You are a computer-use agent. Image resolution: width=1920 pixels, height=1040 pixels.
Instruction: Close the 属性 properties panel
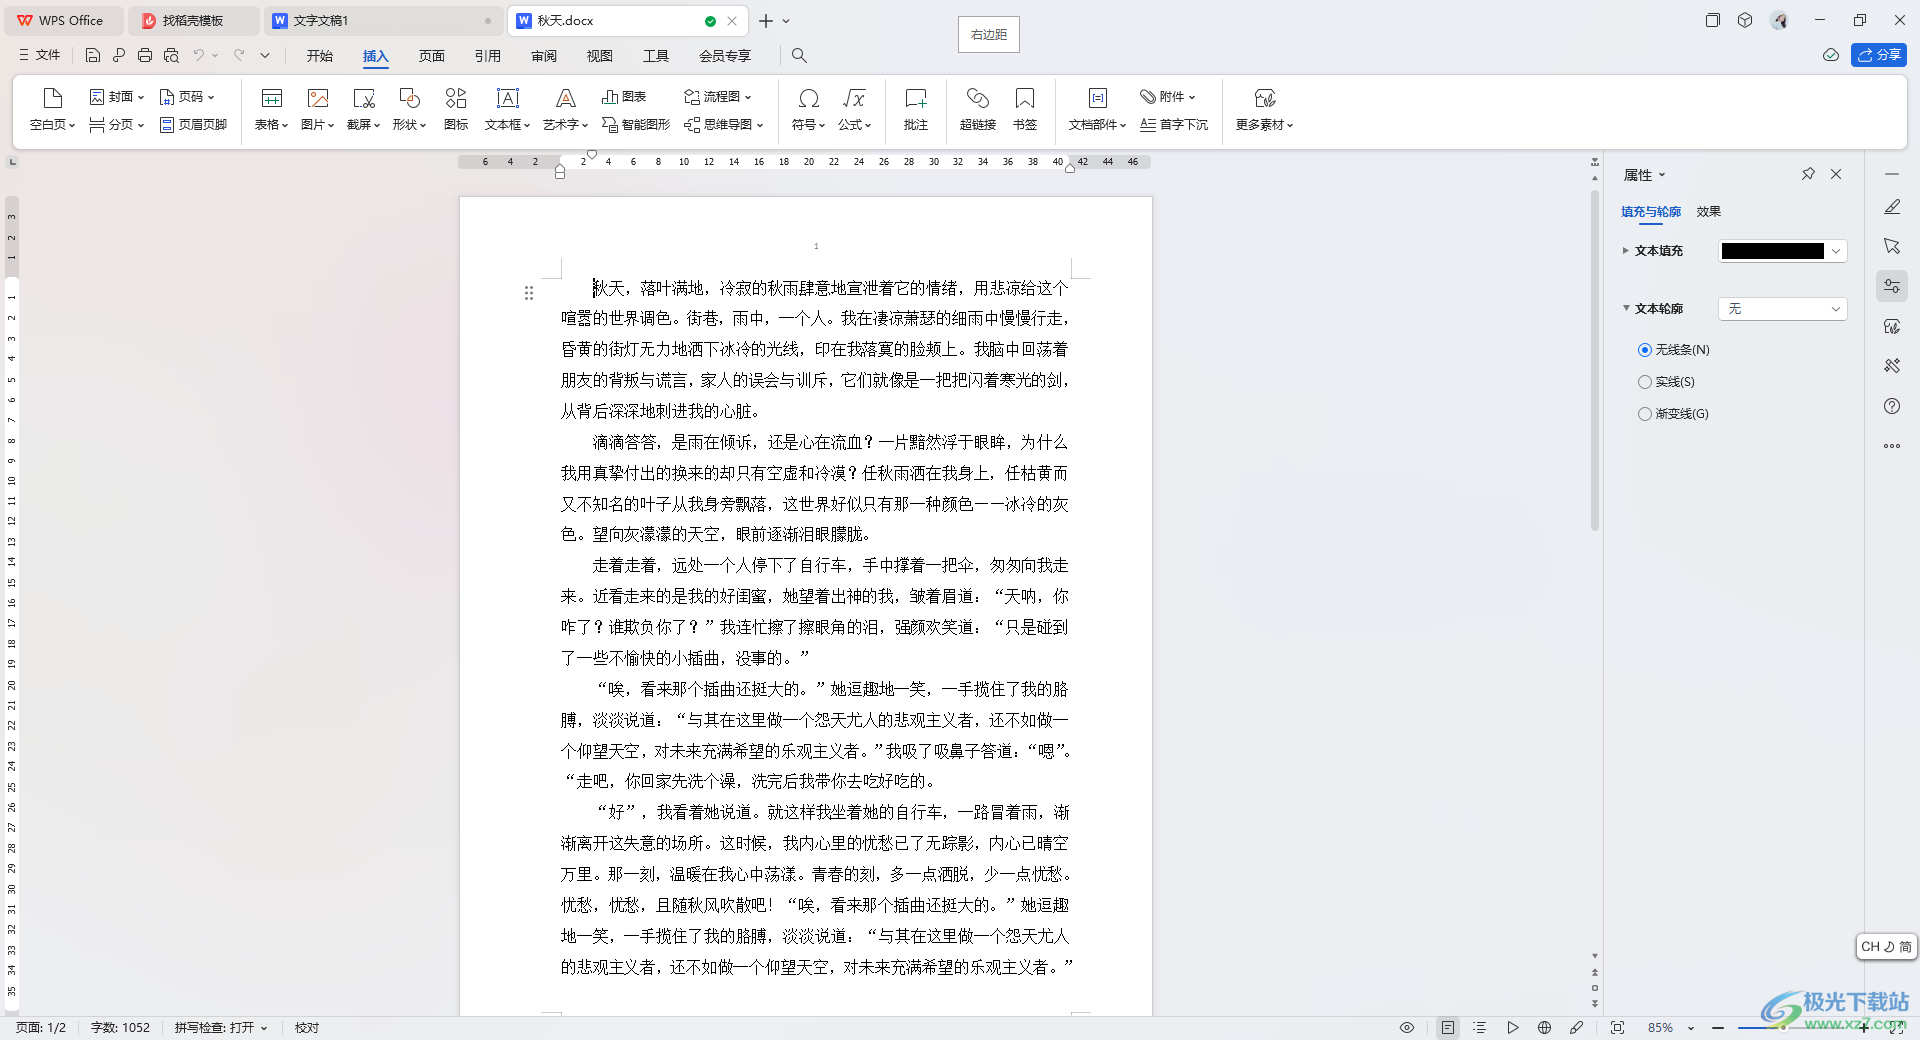[1836, 174]
